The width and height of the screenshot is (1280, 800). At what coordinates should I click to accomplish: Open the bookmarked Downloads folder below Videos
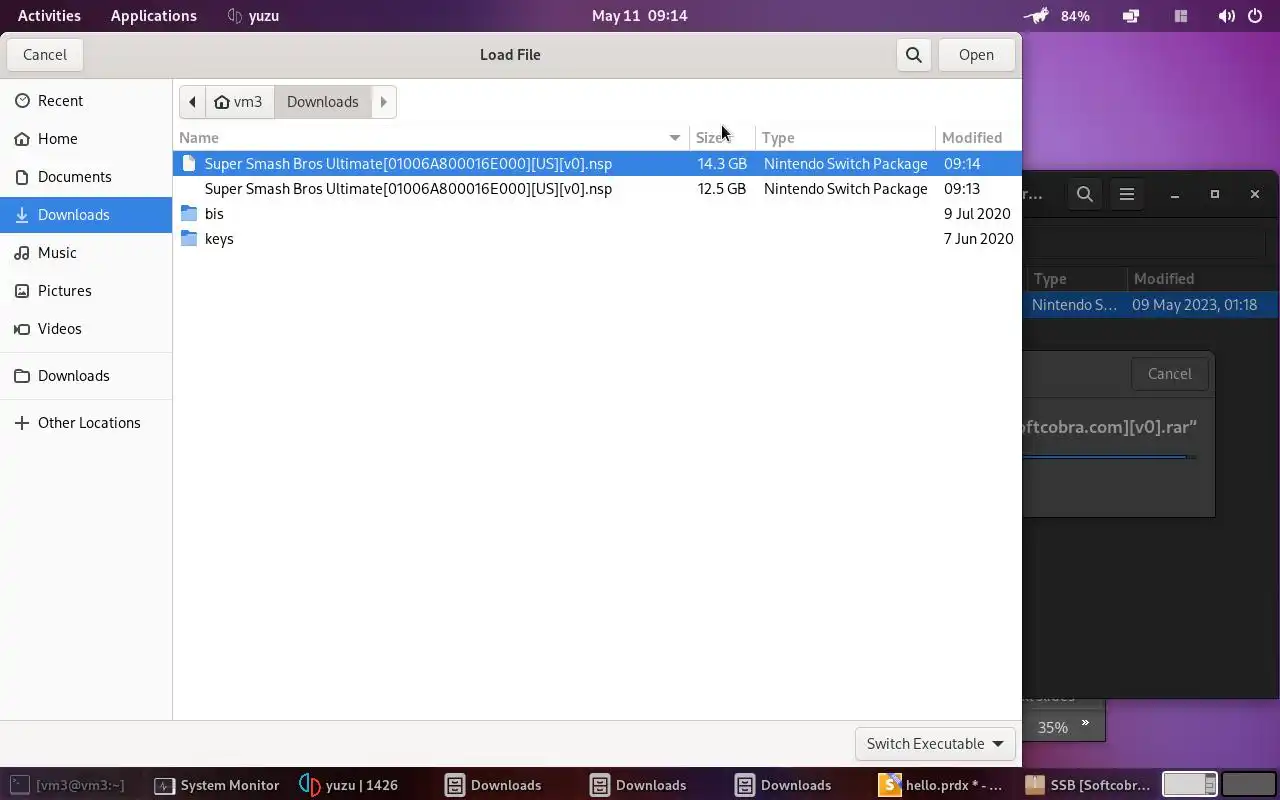click(x=86, y=376)
